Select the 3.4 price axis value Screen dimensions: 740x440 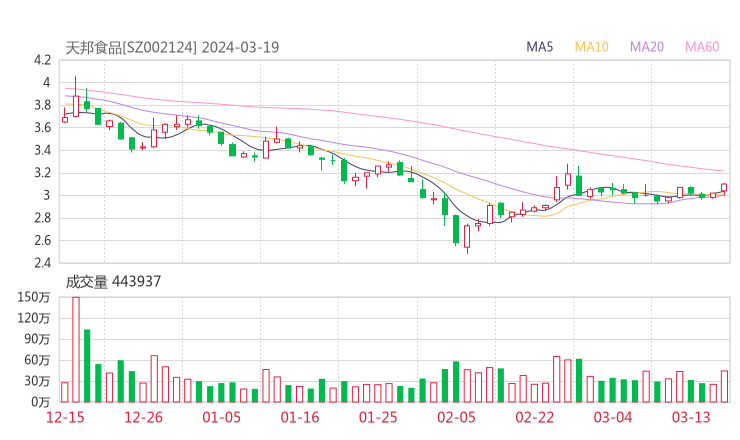pyautogui.click(x=42, y=150)
